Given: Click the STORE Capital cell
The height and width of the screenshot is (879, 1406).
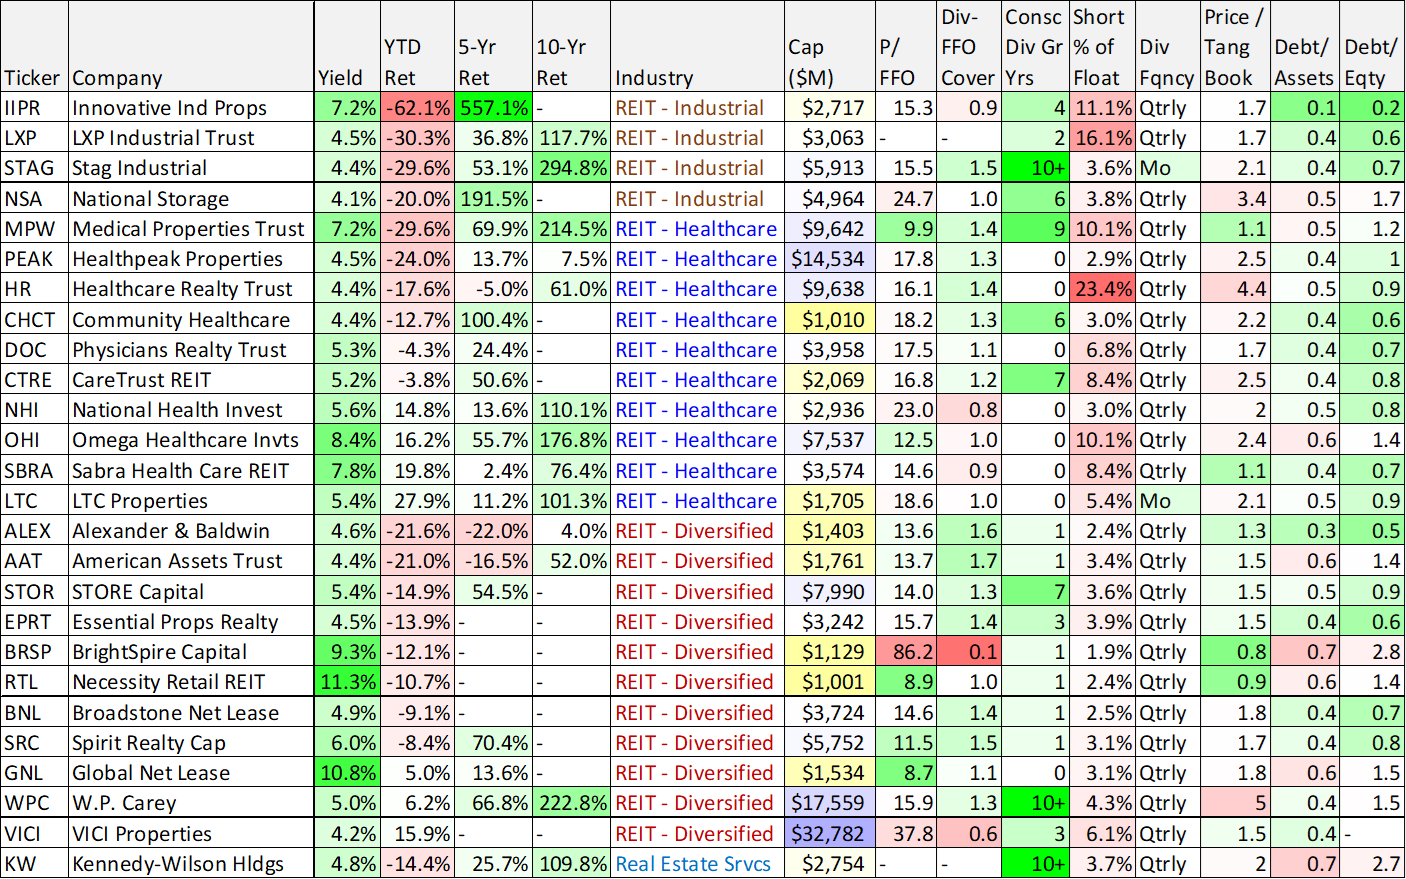Looking at the screenshot, I should point(190,592).
